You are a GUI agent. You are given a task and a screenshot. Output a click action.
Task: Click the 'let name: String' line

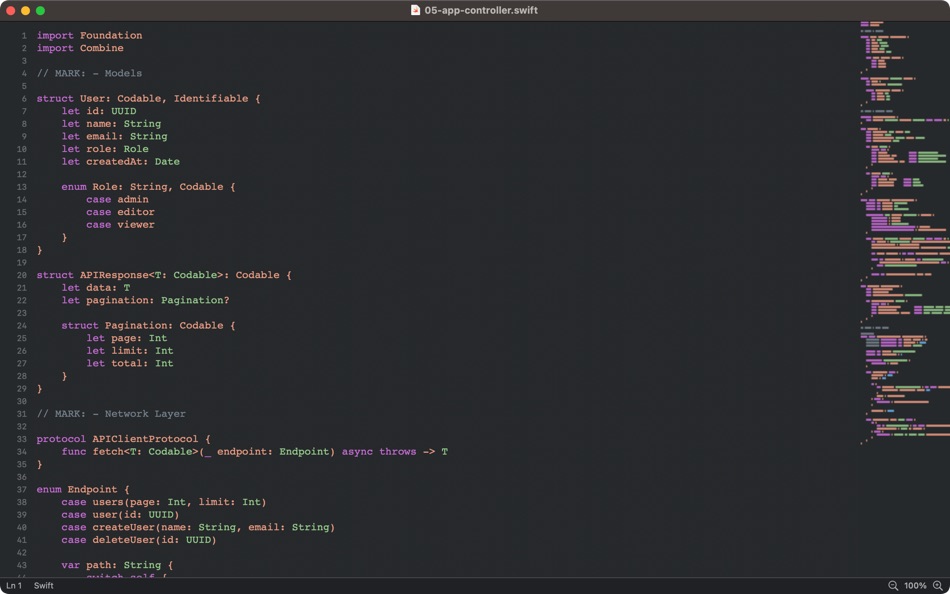click(x=111, y=124)
